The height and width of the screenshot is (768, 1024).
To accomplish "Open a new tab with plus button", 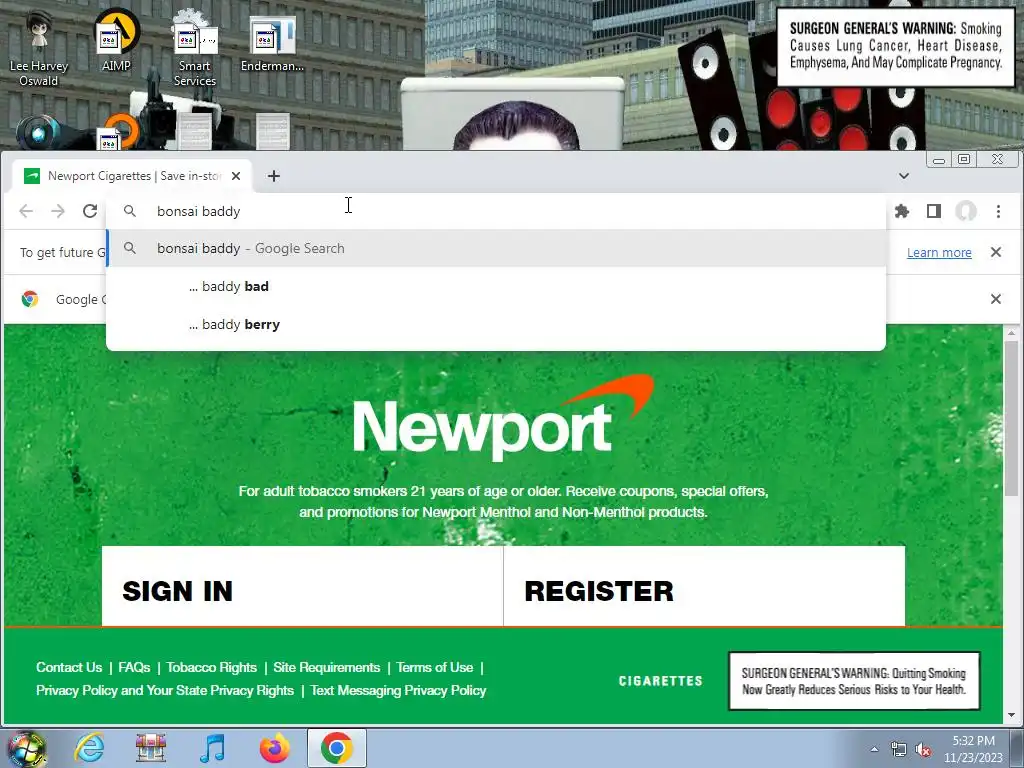I will tap(274, 176).
